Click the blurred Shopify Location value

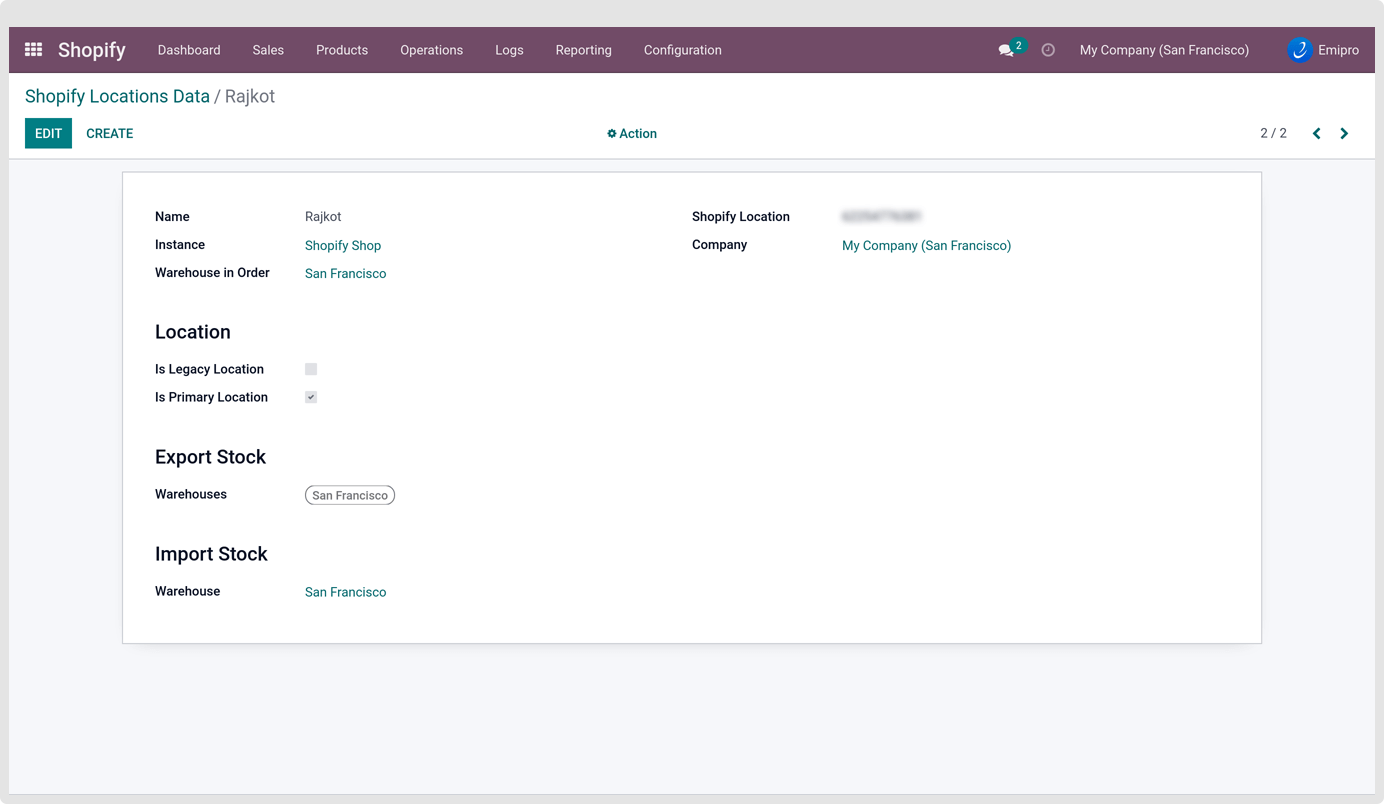881,216
